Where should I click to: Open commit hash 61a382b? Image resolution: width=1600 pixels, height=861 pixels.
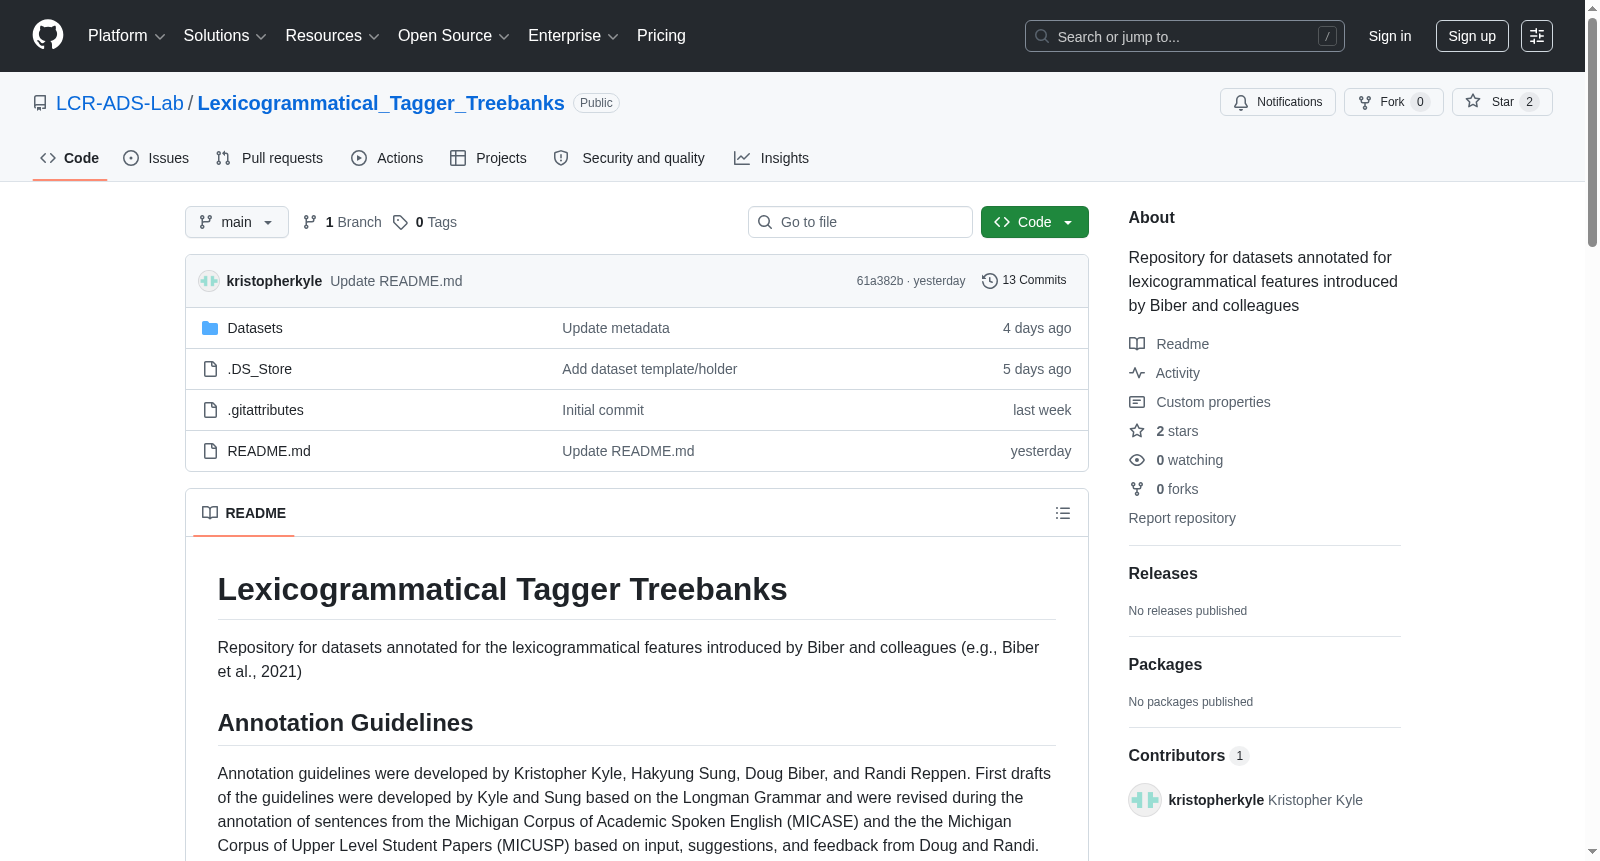[880, 281]
